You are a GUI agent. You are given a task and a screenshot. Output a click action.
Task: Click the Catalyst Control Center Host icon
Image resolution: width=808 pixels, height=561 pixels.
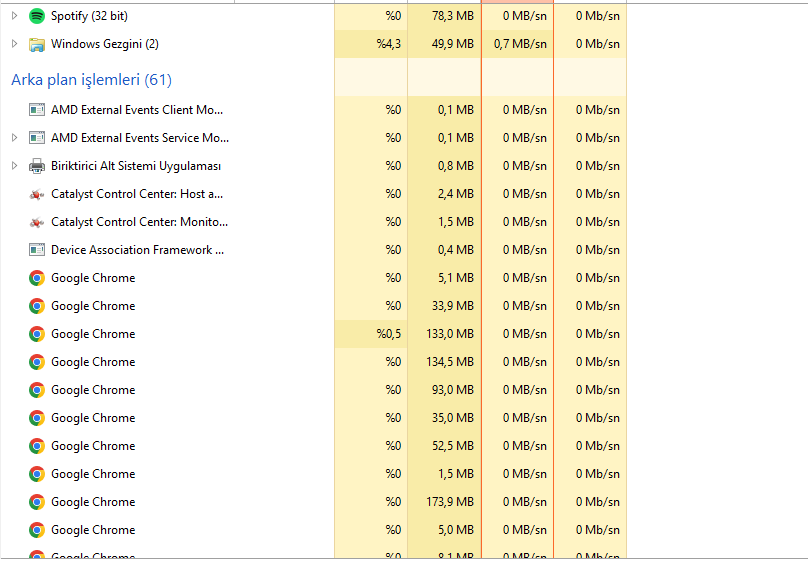[x=37, y=194]
